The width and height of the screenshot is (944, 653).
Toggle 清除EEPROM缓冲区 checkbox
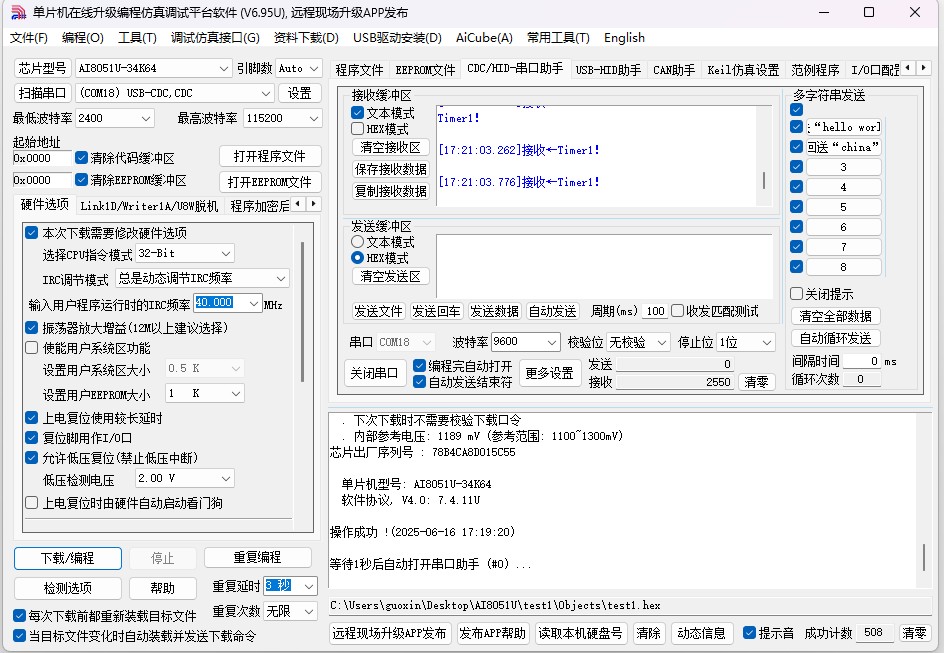point(81,179)
